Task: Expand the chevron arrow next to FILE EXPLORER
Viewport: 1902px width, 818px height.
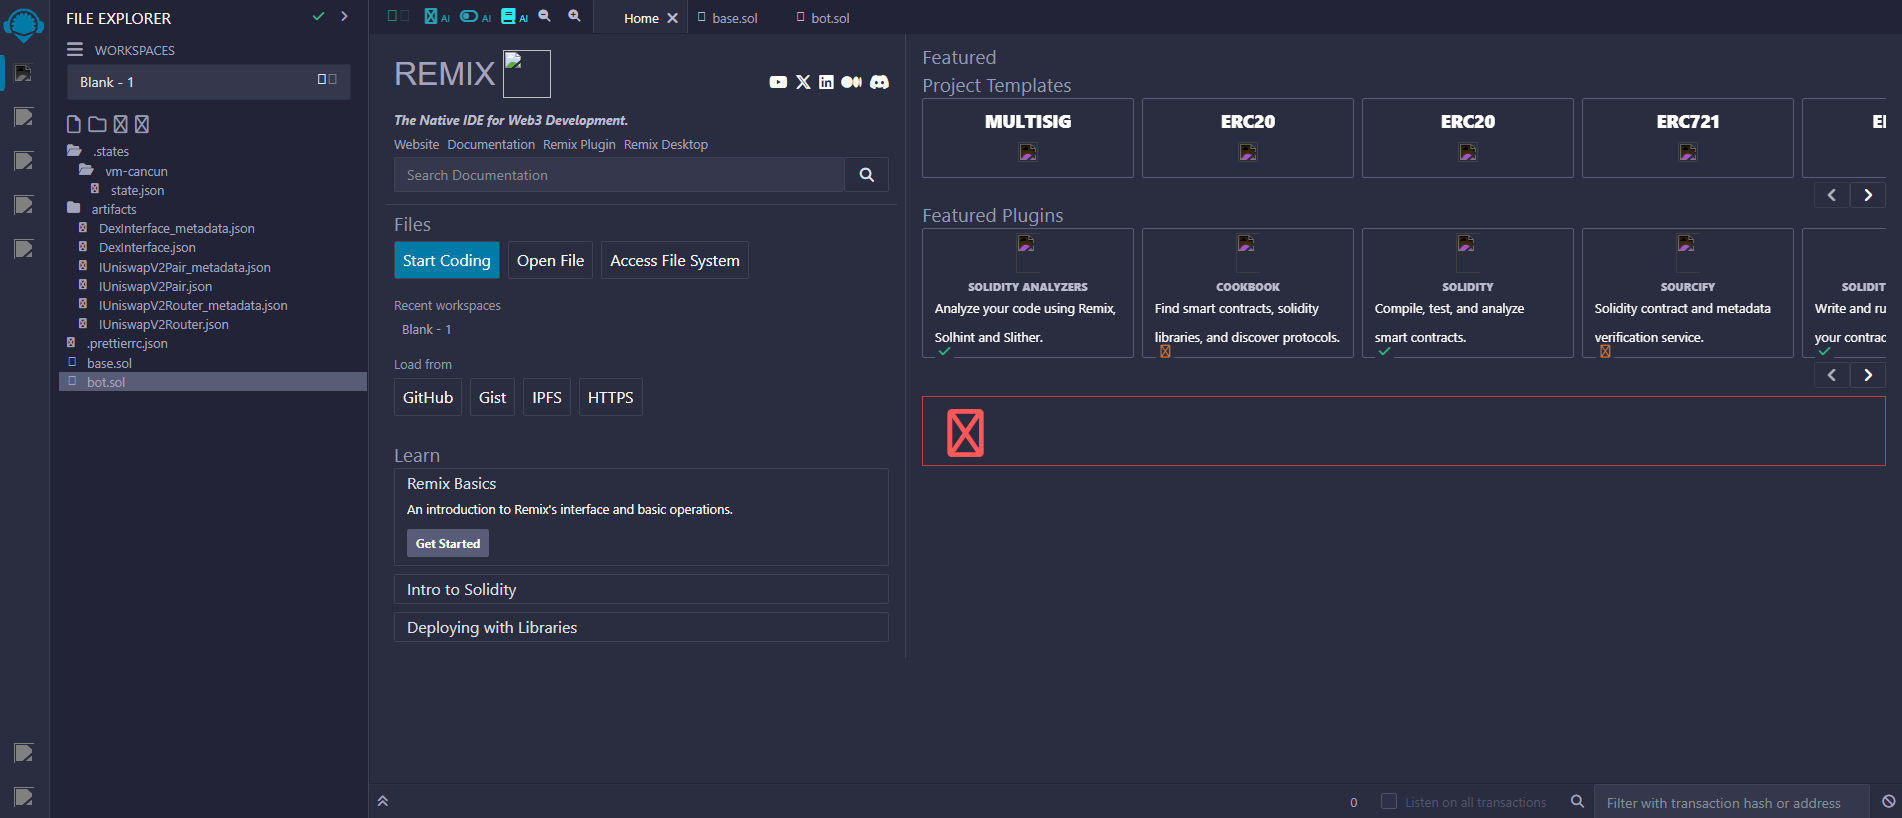Action: (x=344, y=16)
